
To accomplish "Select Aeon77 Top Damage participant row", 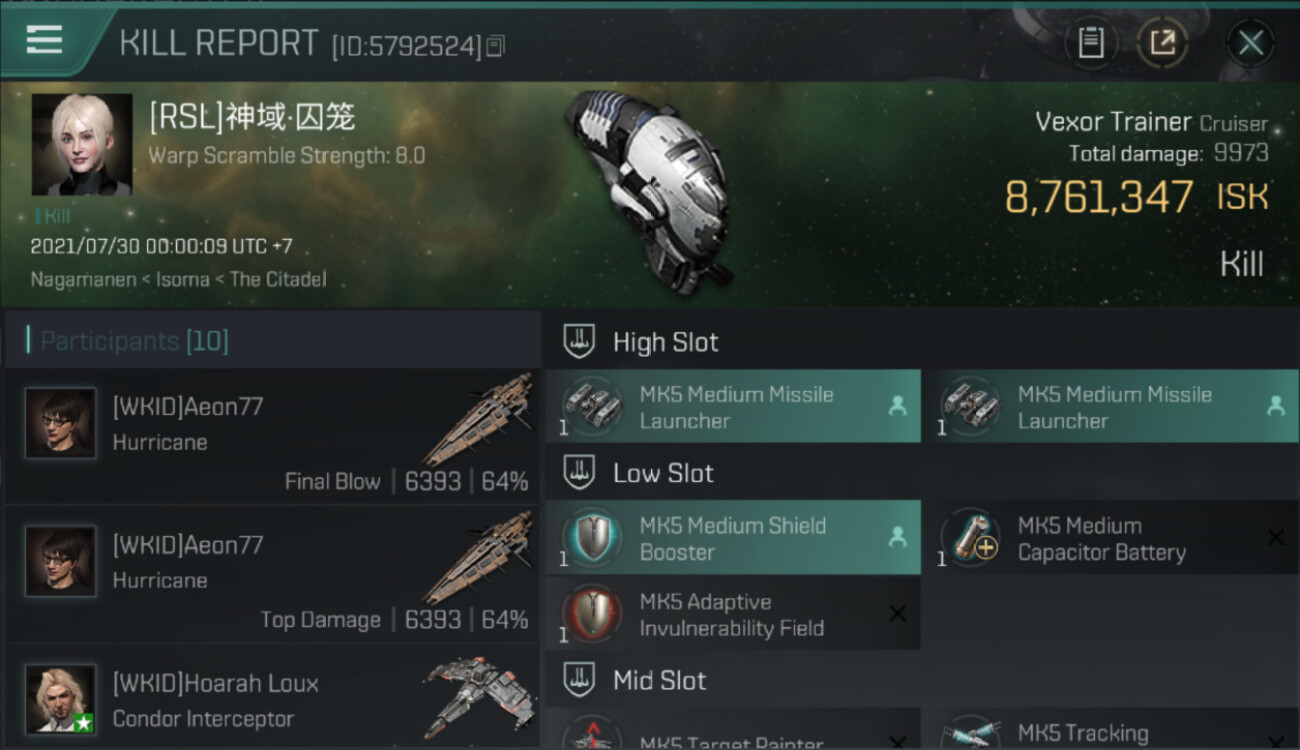I will [272, 574].
